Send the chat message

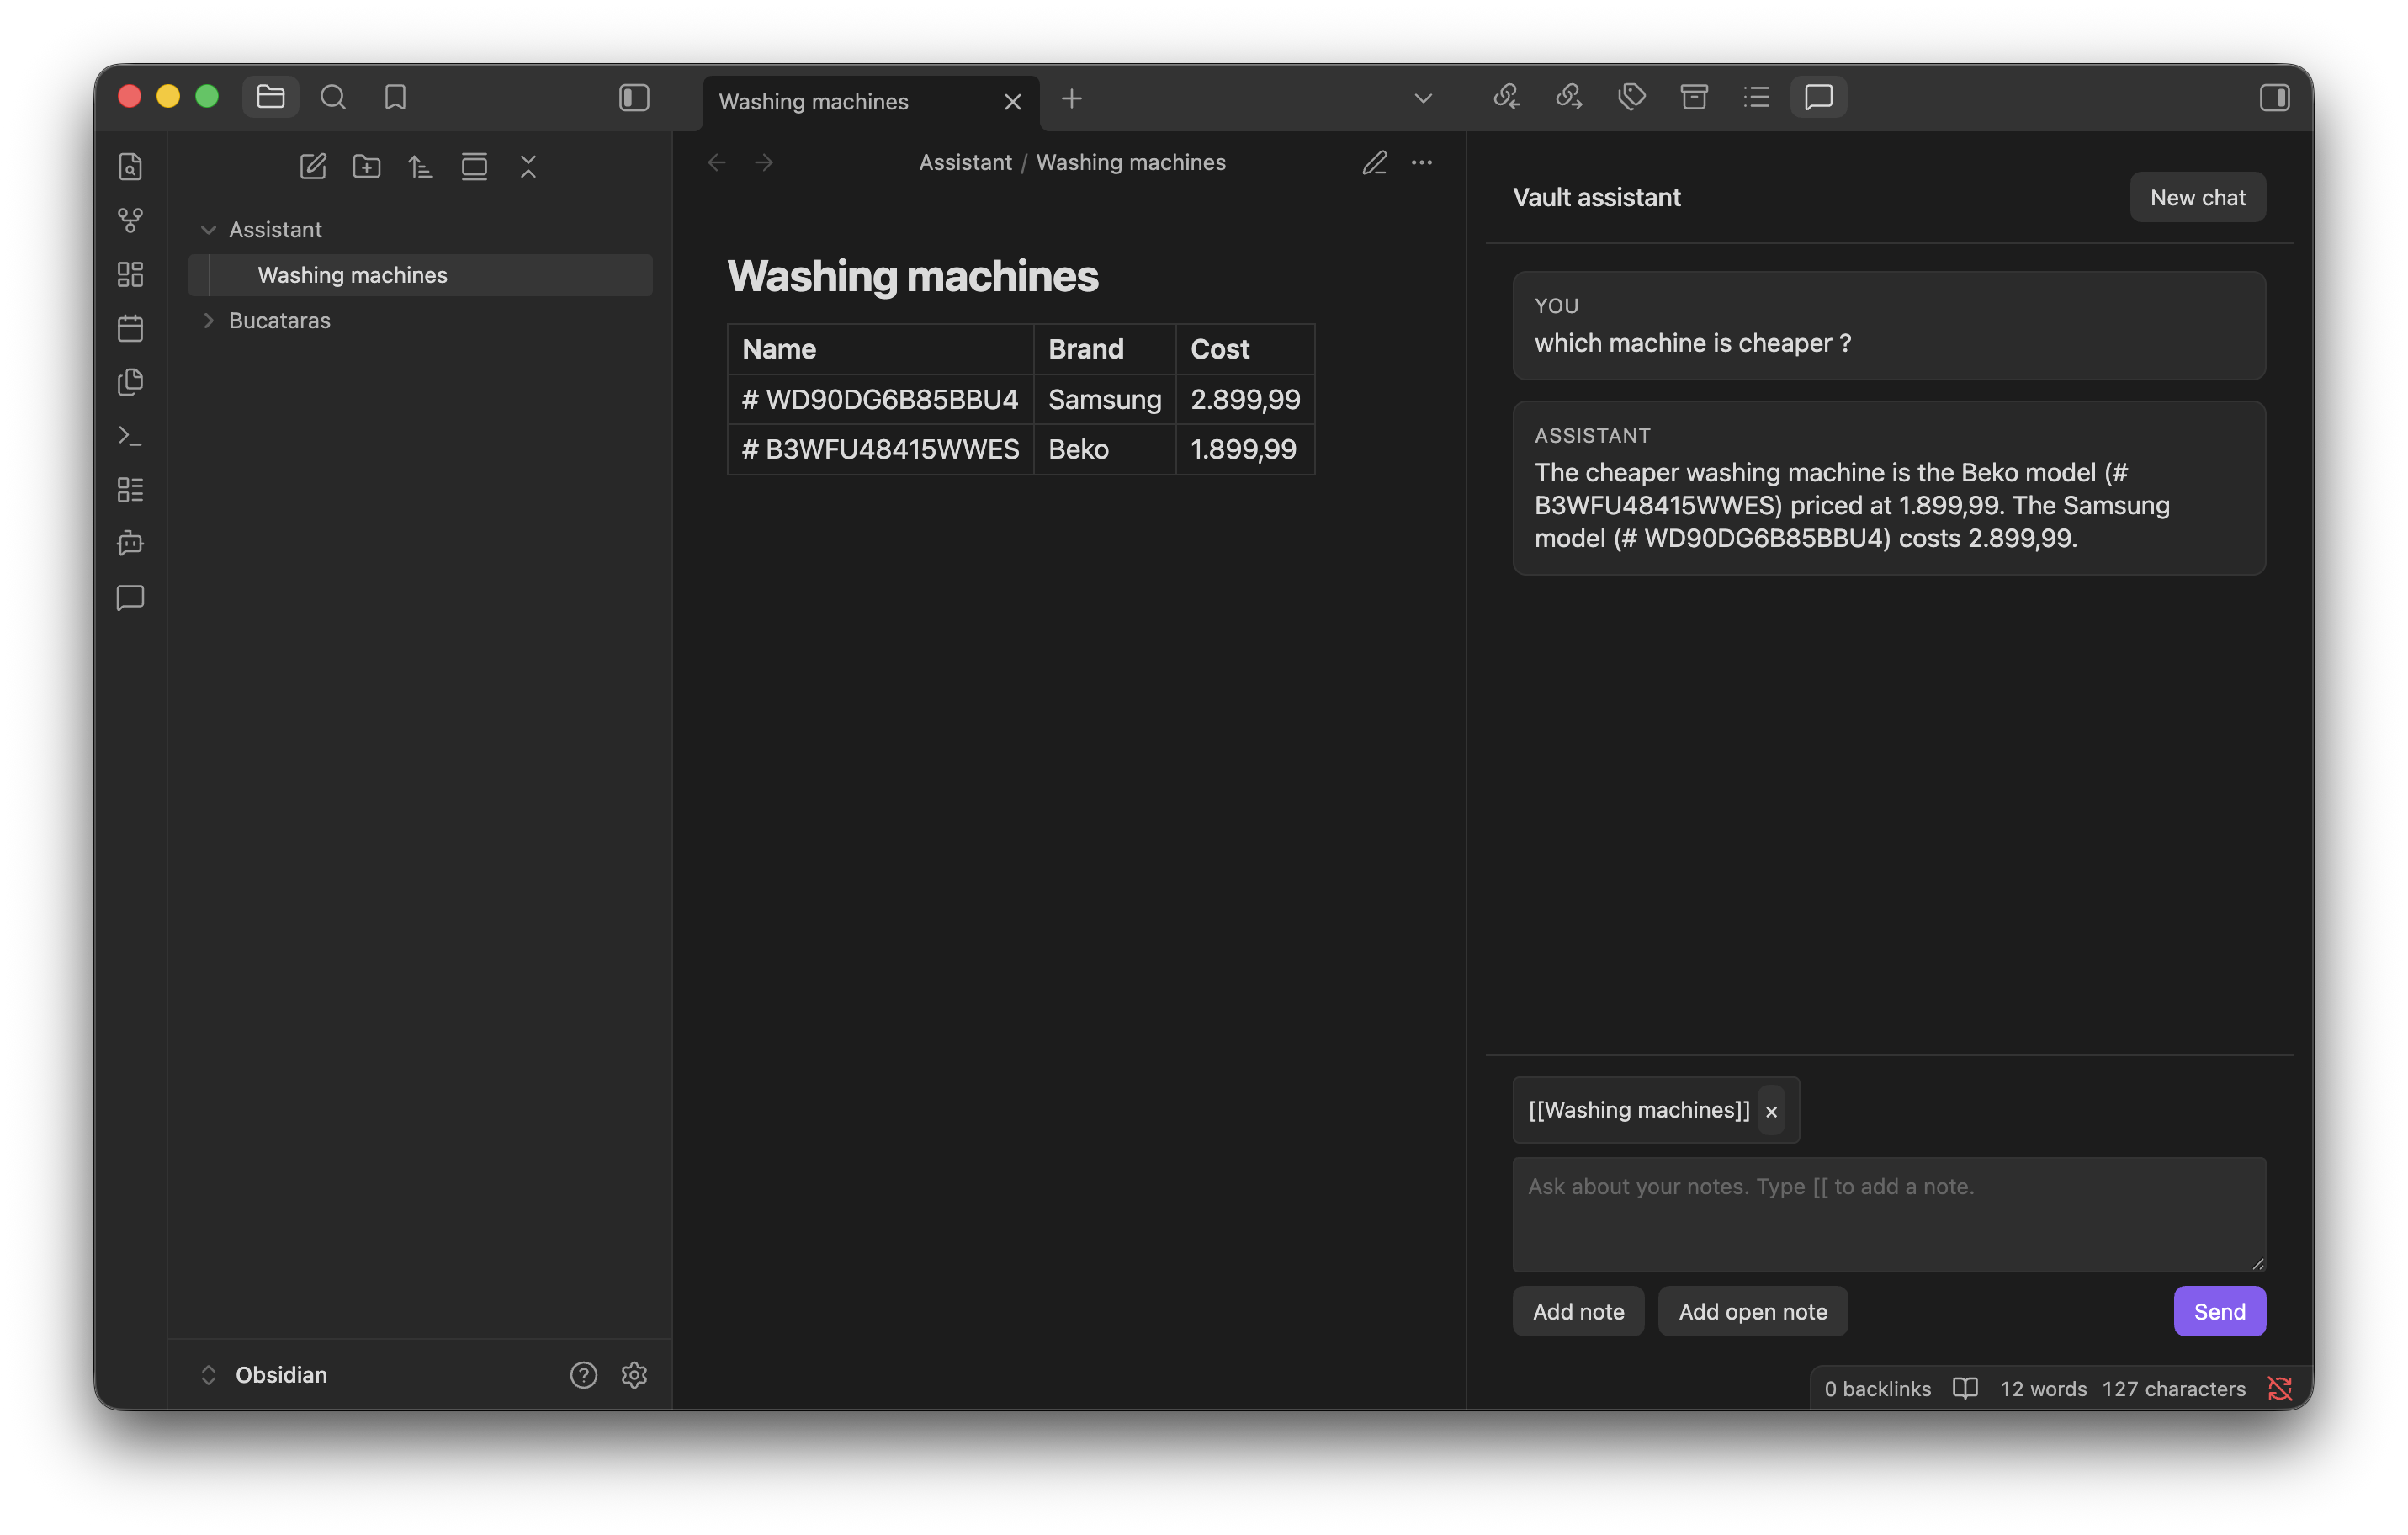click(x=2219, y=1311)
